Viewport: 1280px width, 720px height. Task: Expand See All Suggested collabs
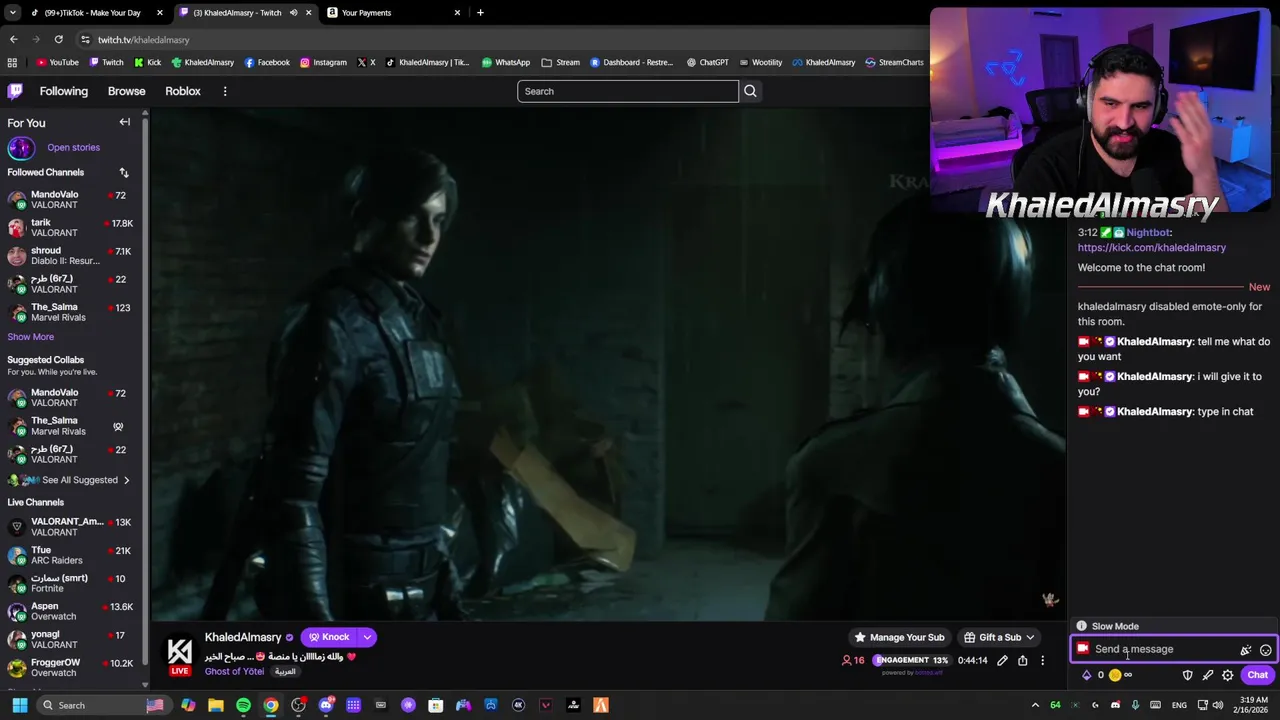[80, 480]
